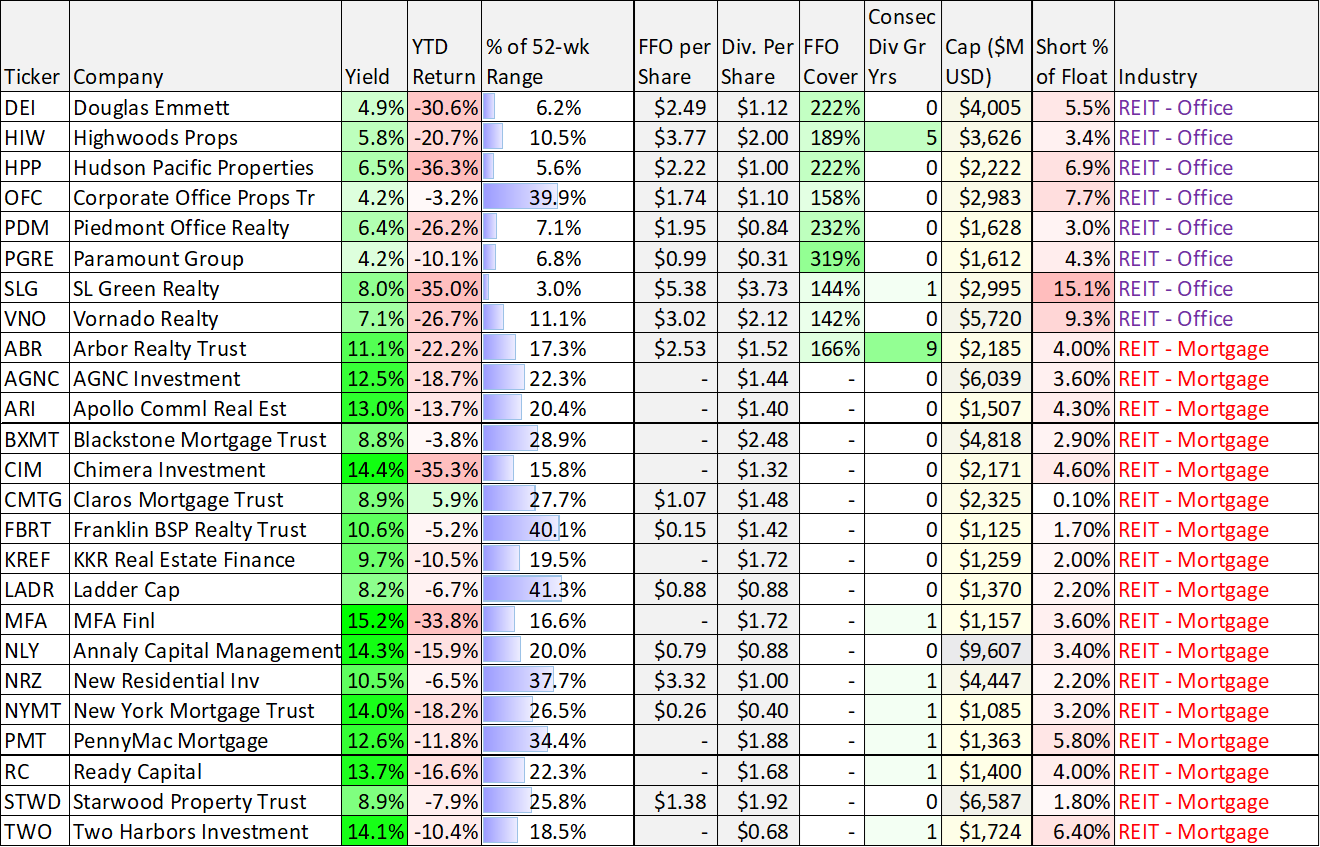1320x847 pixels.
Task: Select the NYMT ticker cell
Action: 34,711
